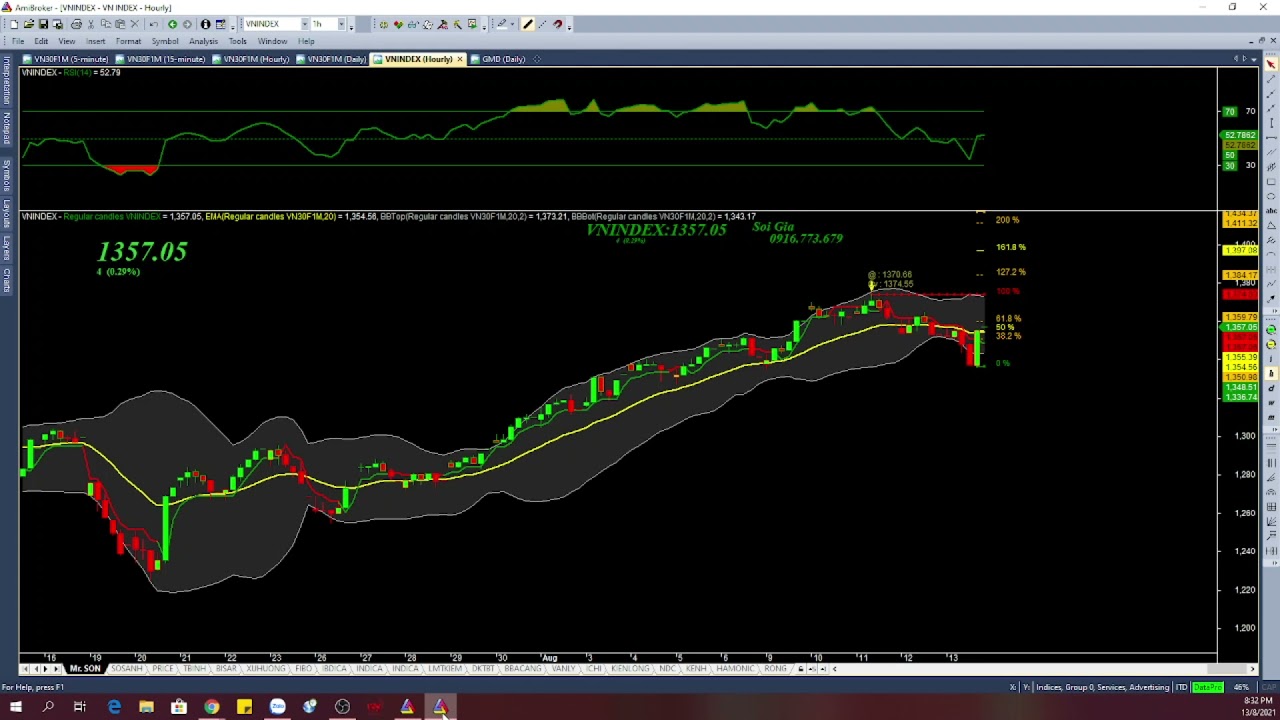Toggle the highlighted 'h' button on right toolbar
This screenshot has width=1280, height=720.
click(x=1270, y=373)
